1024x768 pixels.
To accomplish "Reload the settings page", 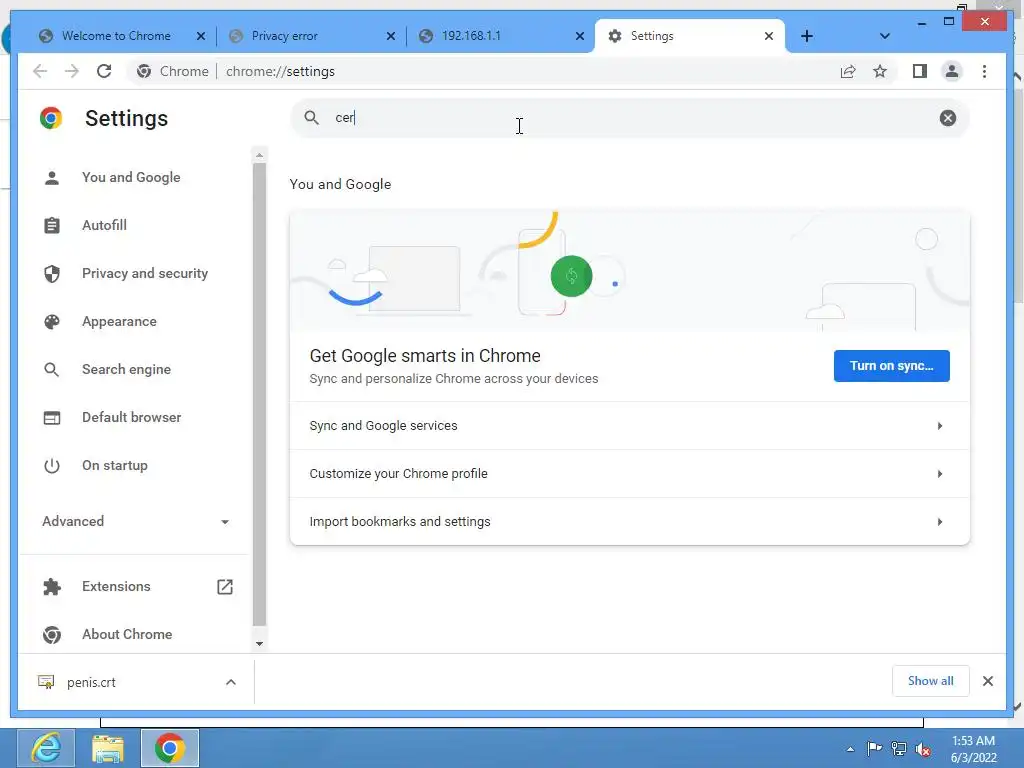I will [104, 71].
